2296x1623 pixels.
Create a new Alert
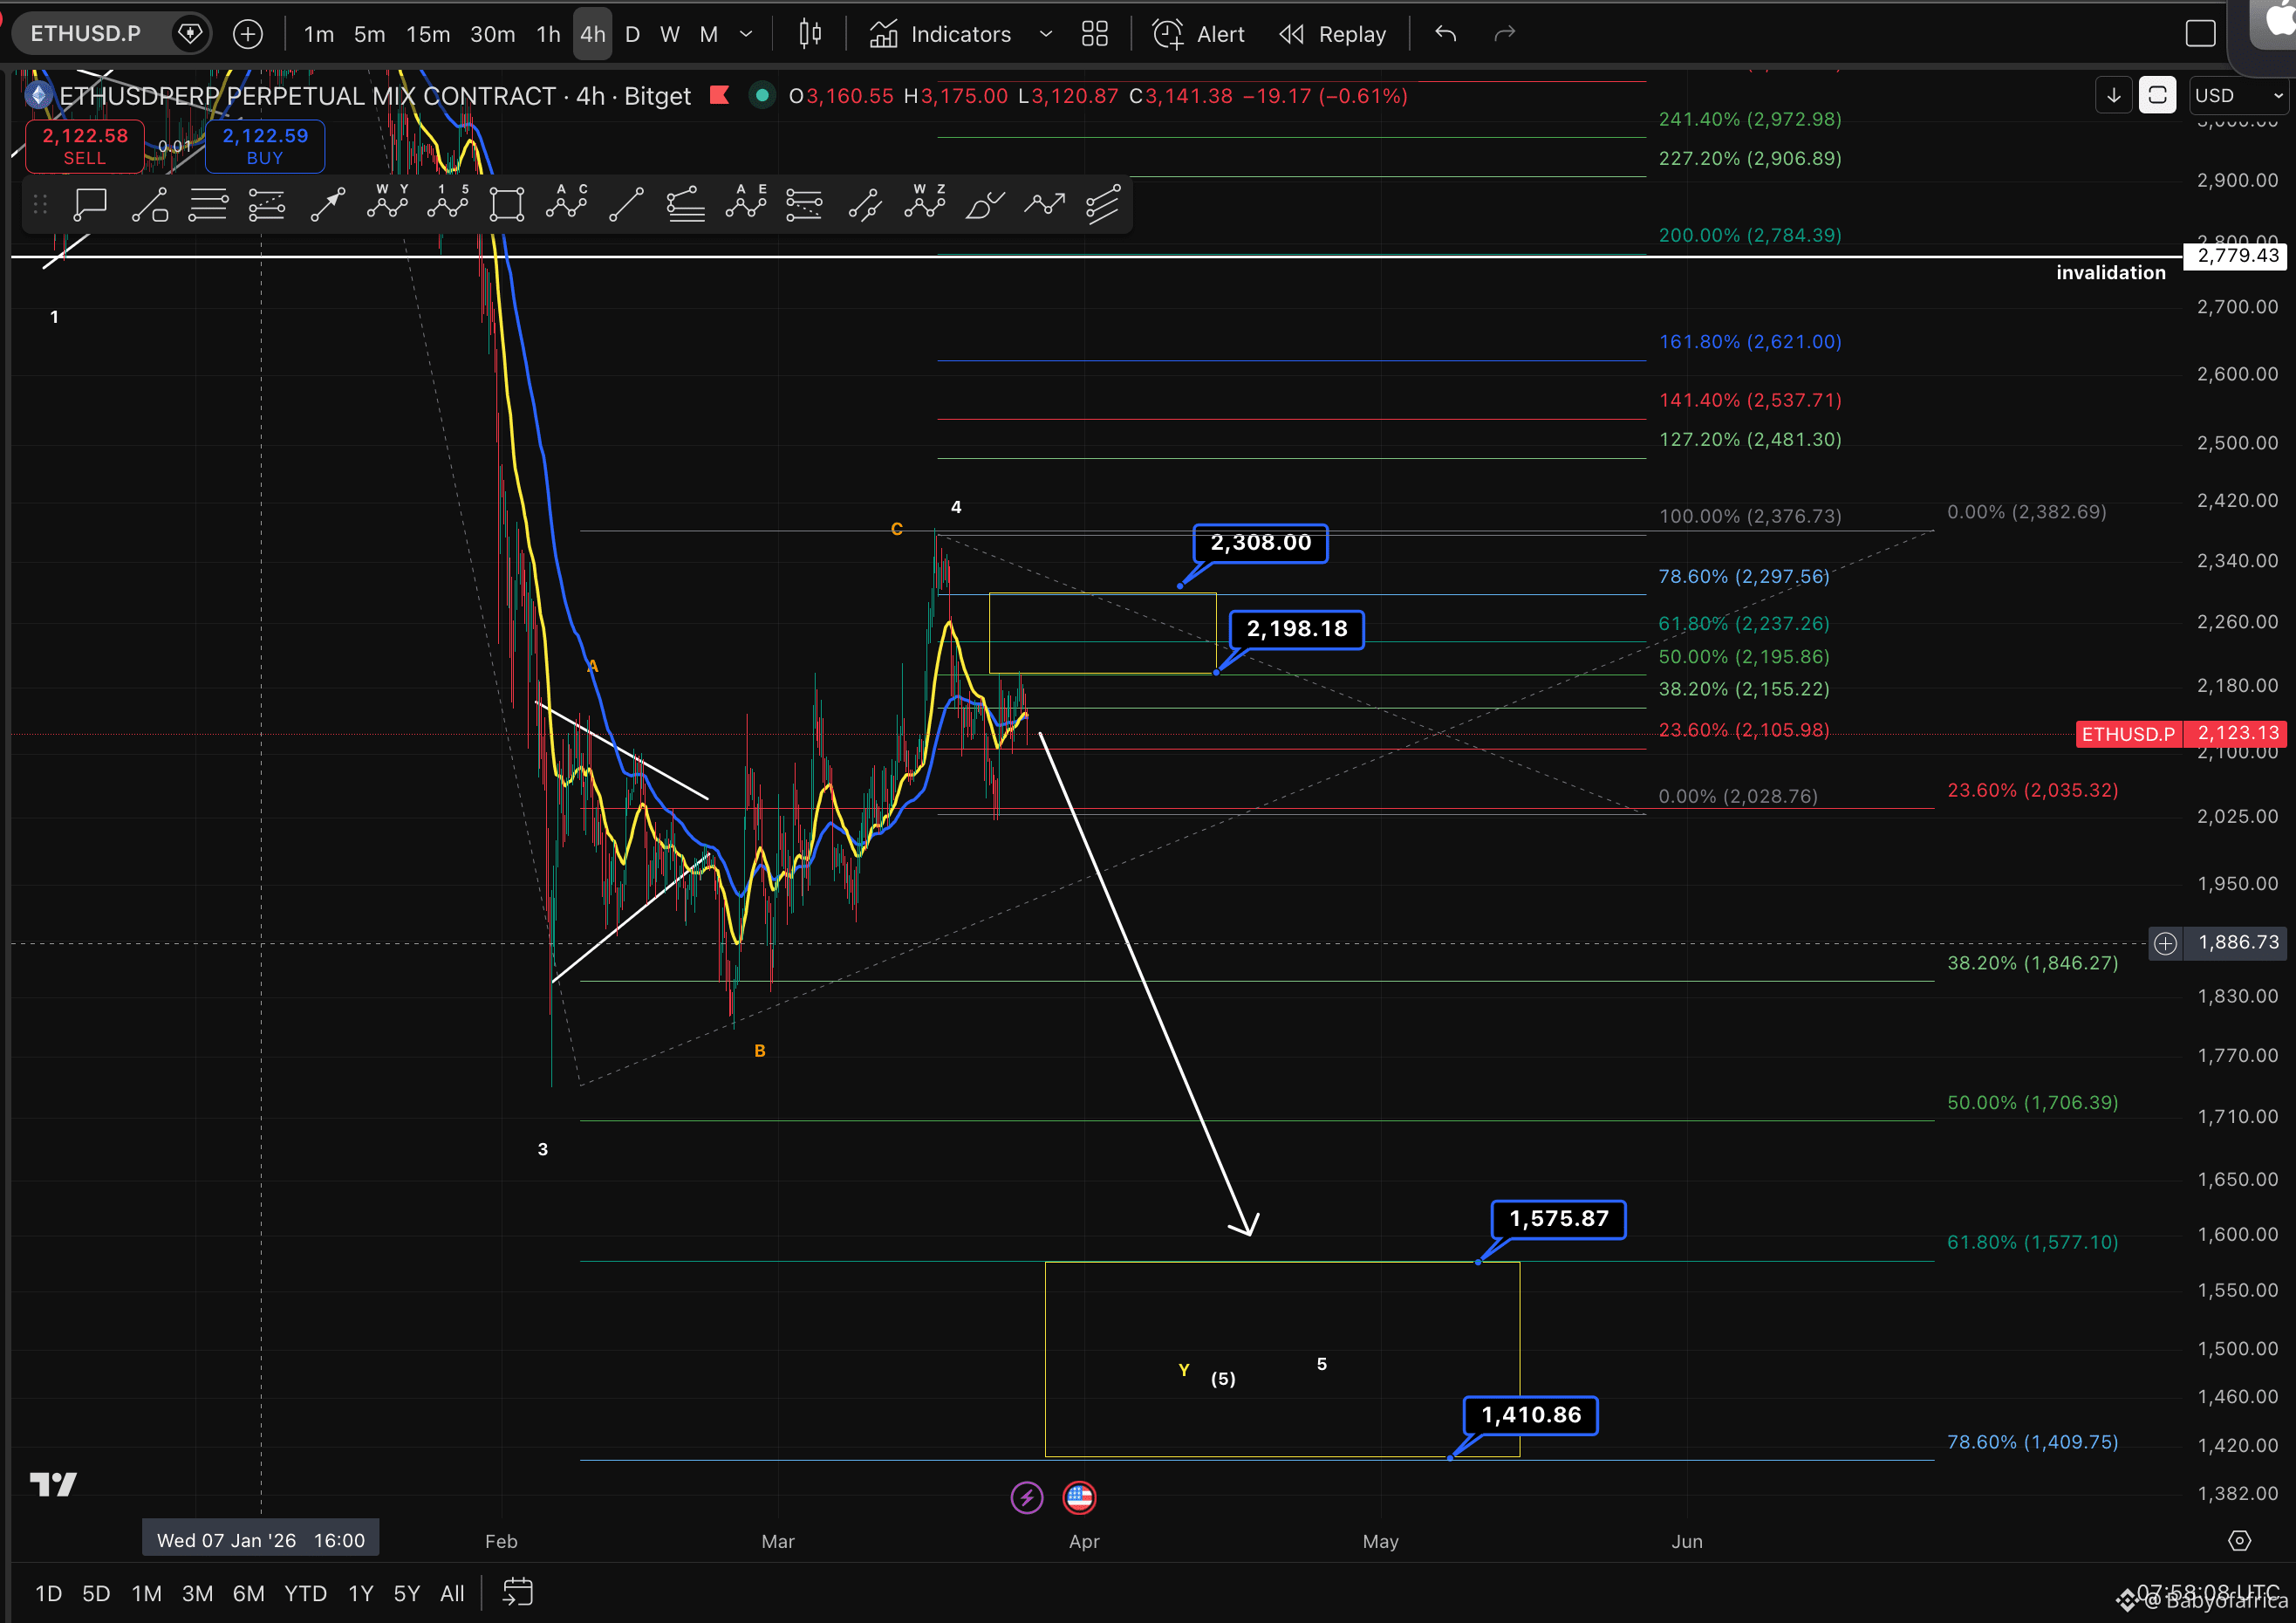1199,34
